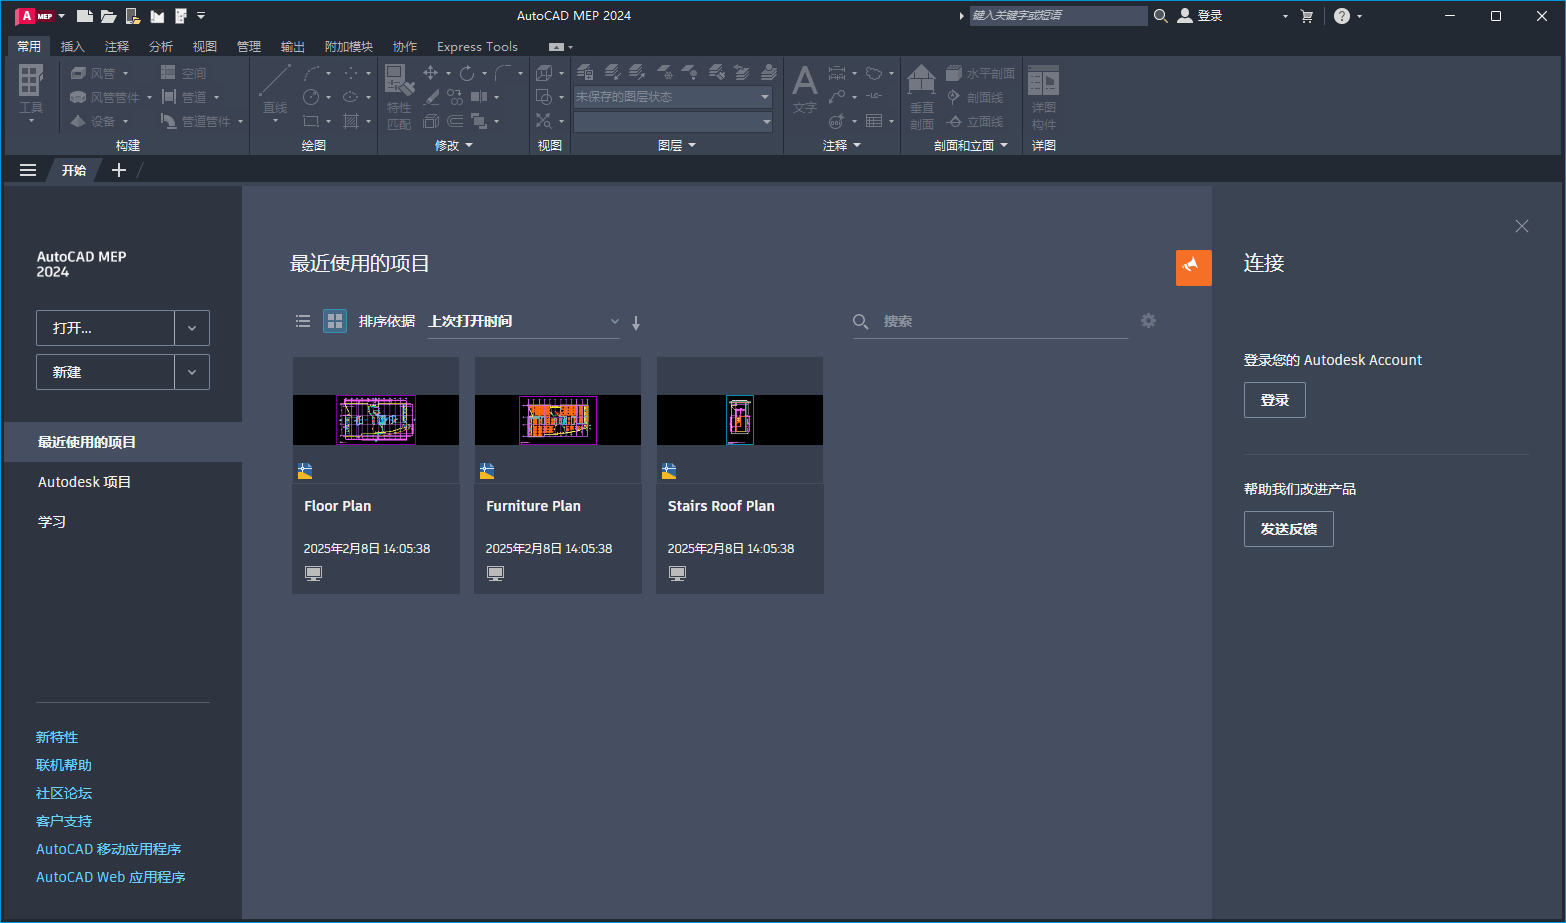Toggle grid view for recent projects
The image size is (1566, 923).
tap(334, 321)
